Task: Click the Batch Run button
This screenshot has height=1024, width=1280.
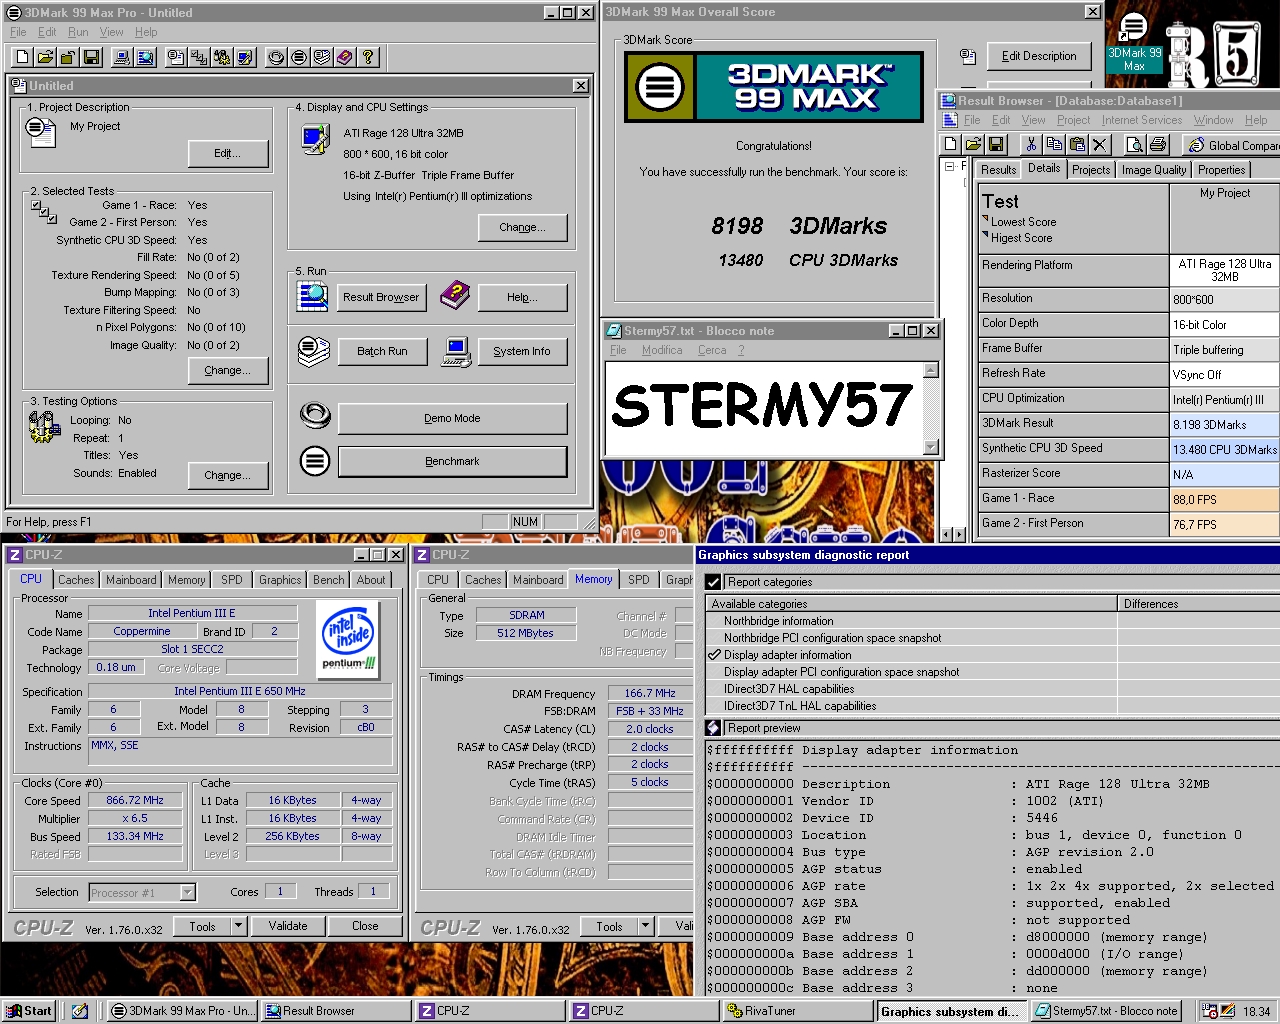Action: click(382, 352)
